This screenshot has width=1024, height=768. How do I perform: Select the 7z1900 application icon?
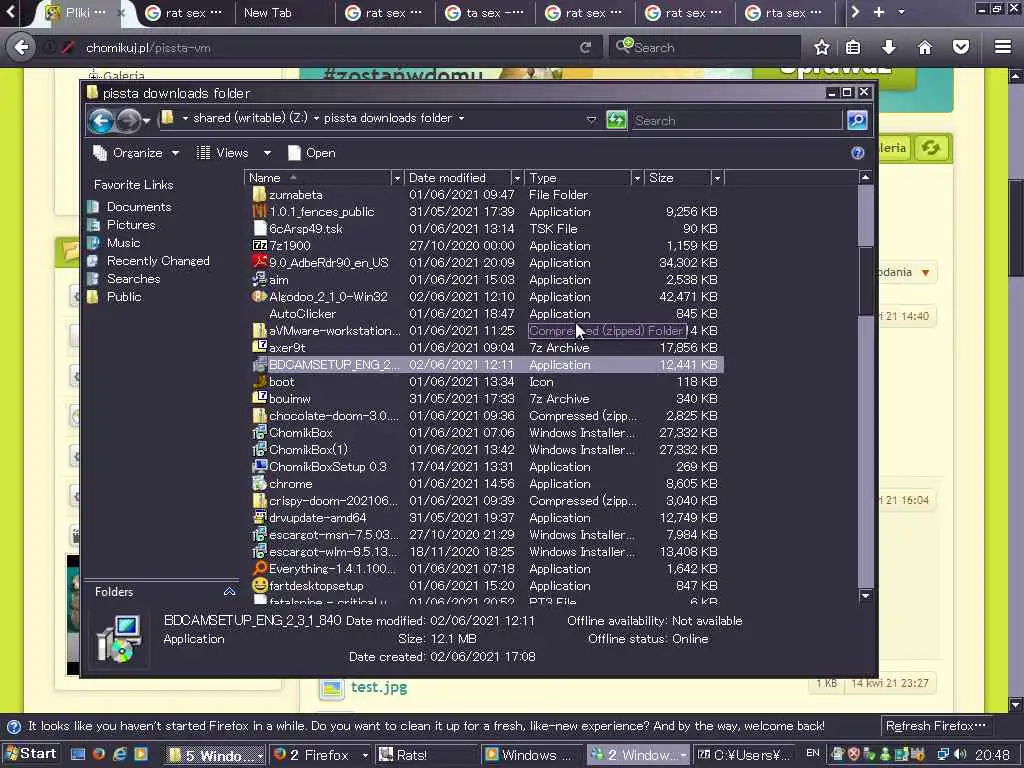[259, 246]
